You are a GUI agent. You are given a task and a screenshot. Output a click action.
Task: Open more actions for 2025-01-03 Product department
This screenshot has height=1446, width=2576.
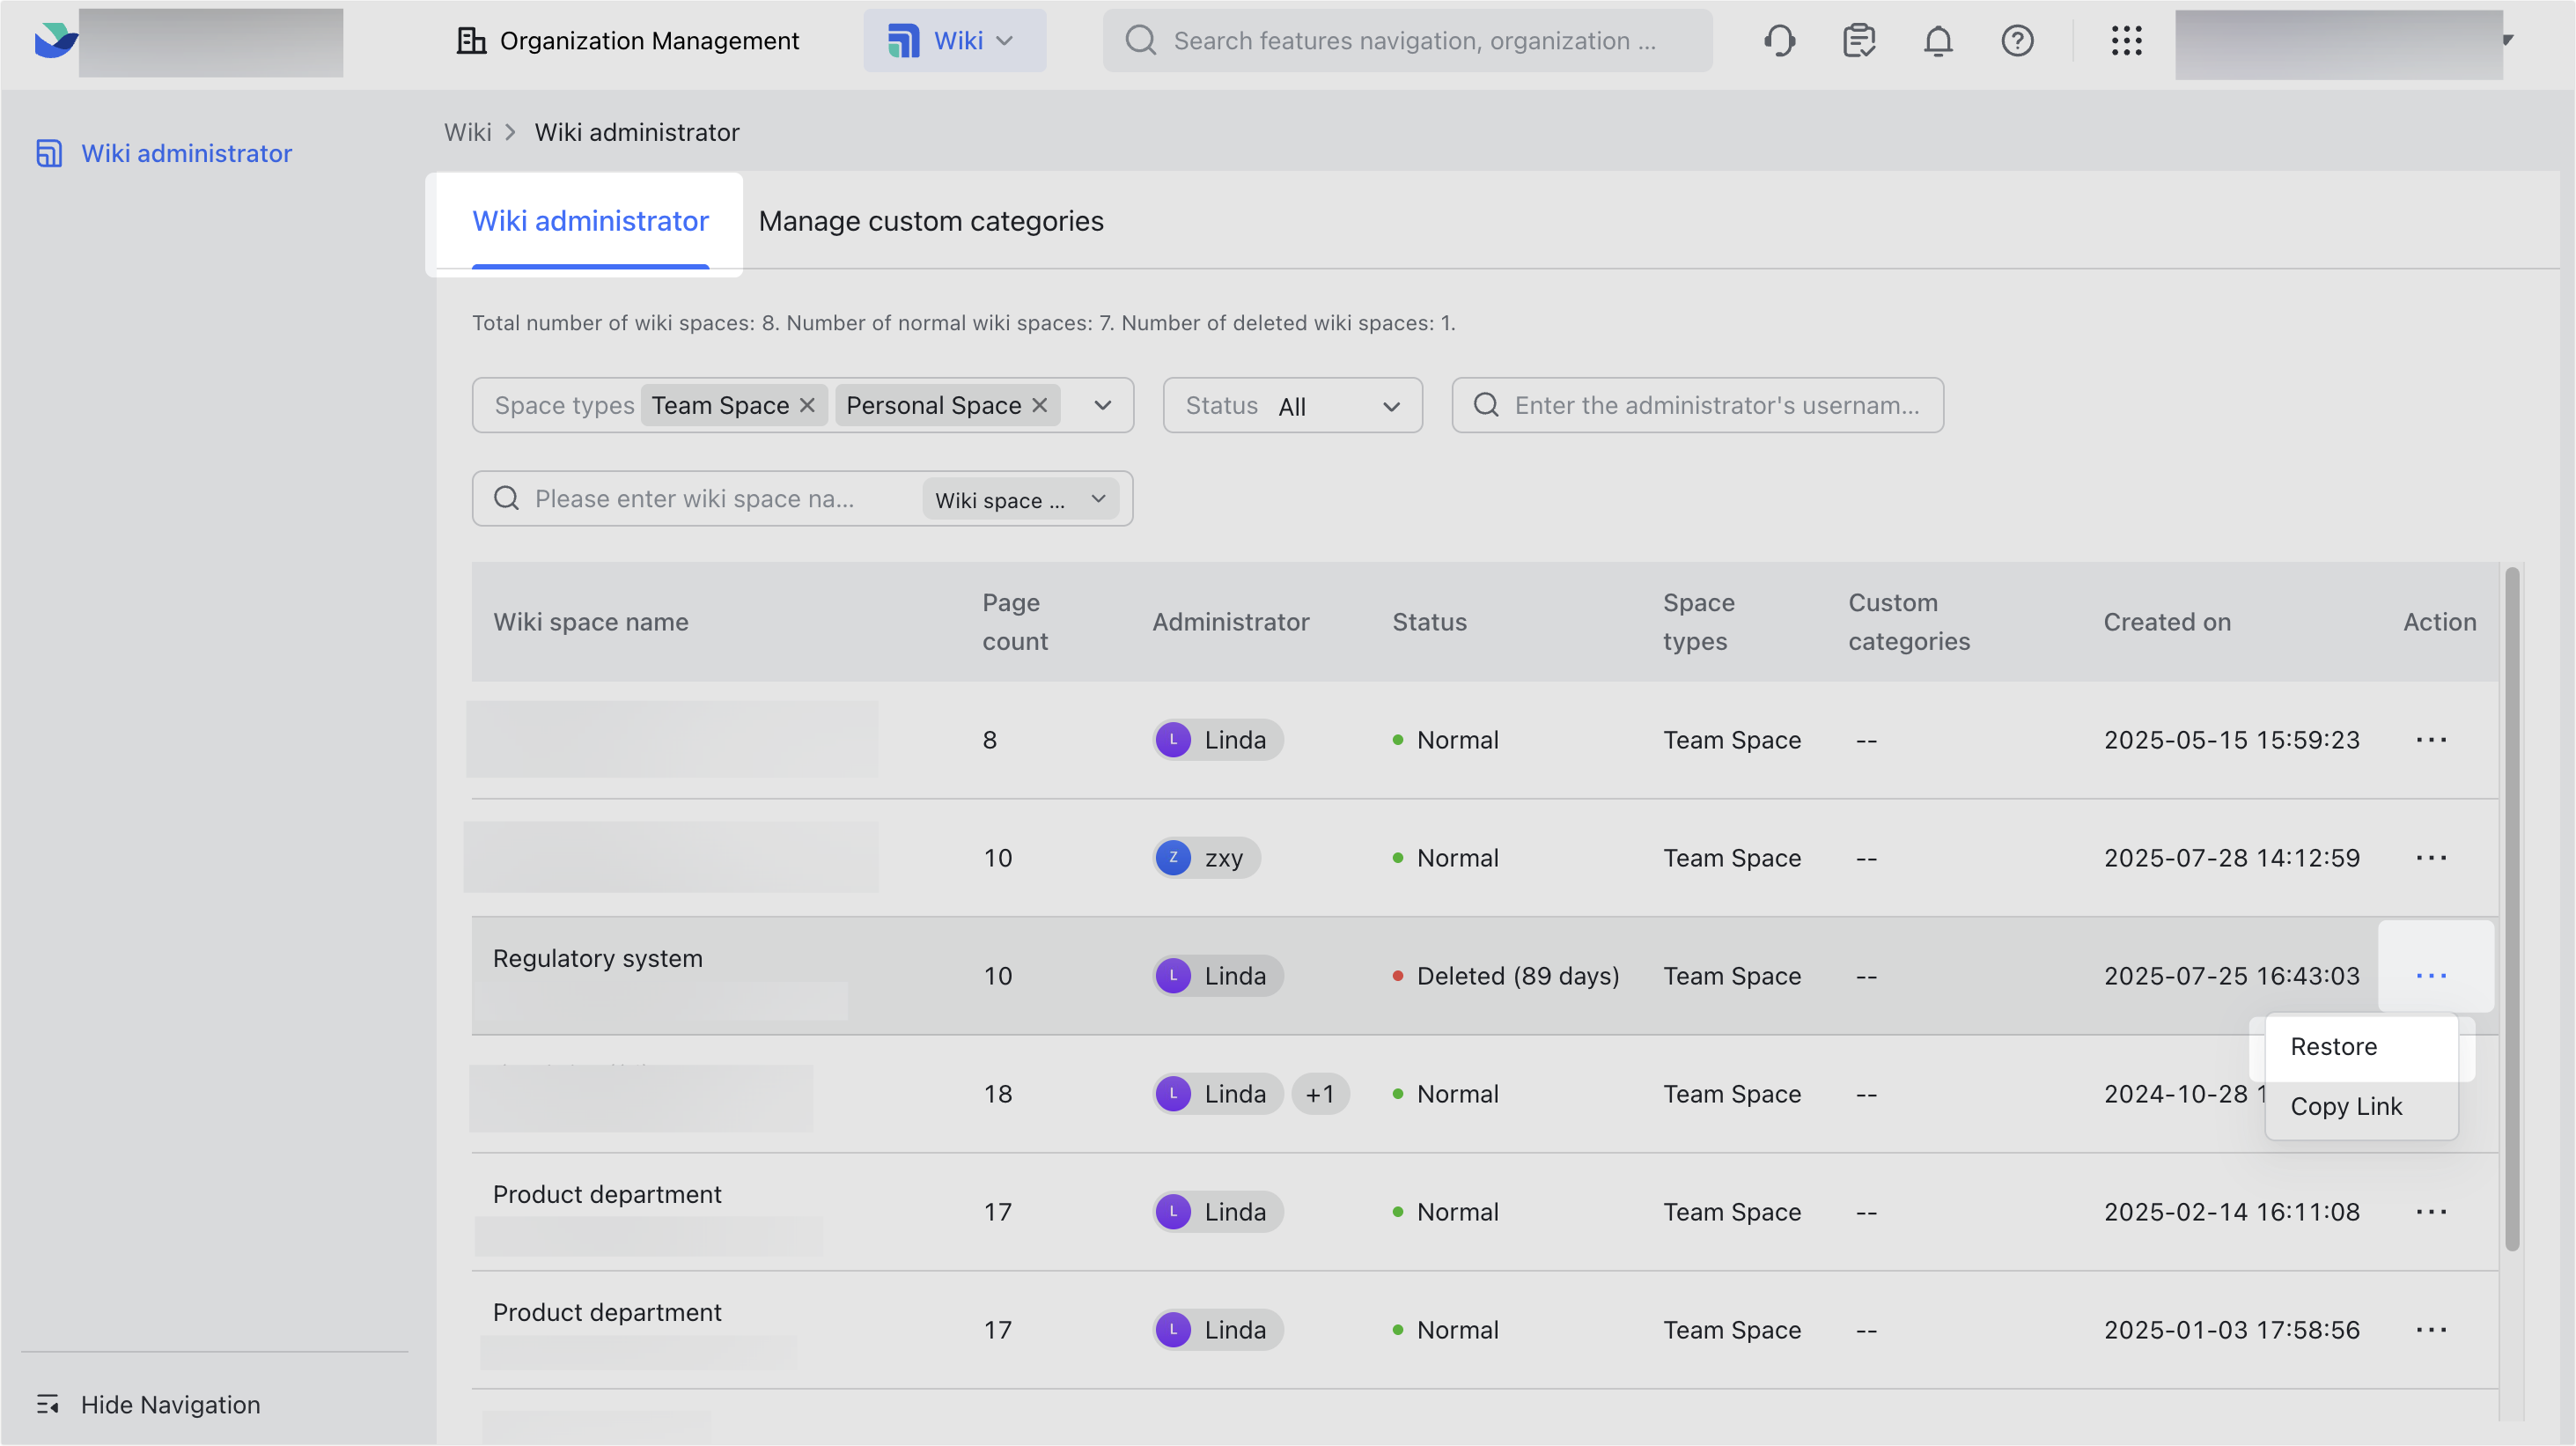(2431, 1330)
